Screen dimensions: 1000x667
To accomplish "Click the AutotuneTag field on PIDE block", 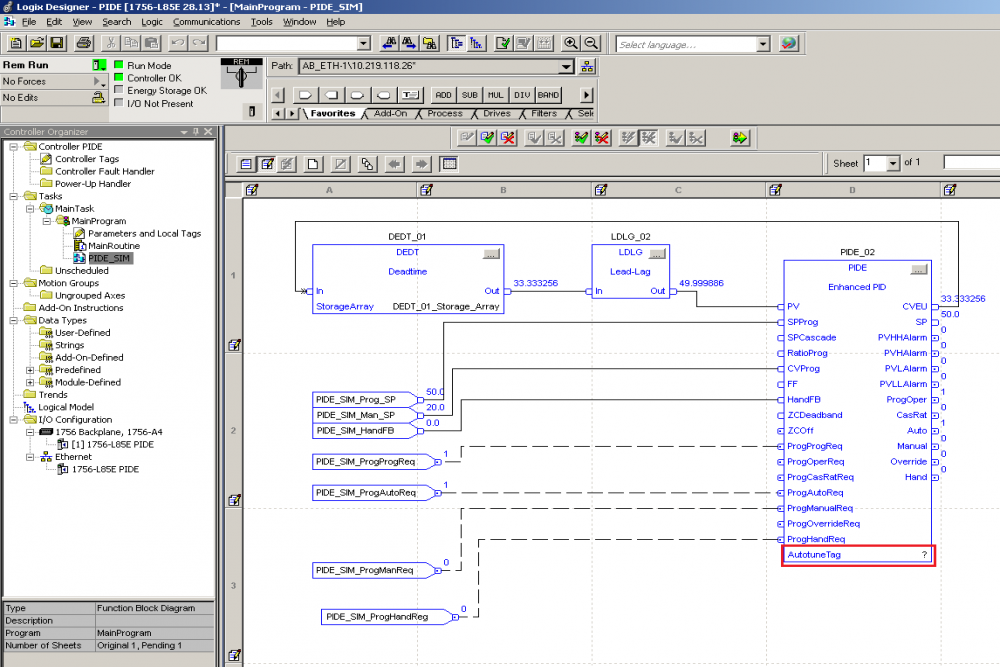I will (858, 555).
